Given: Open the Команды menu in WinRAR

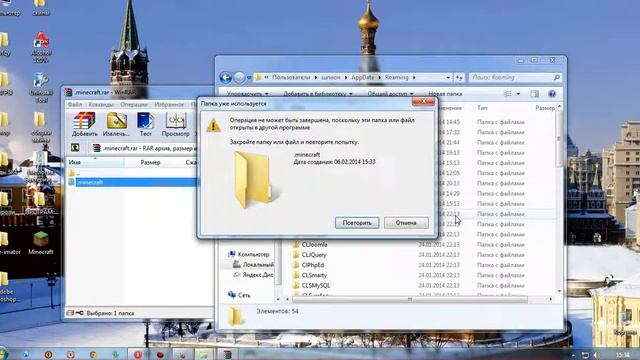Looking at the screenshot, I should click(101, 104).
